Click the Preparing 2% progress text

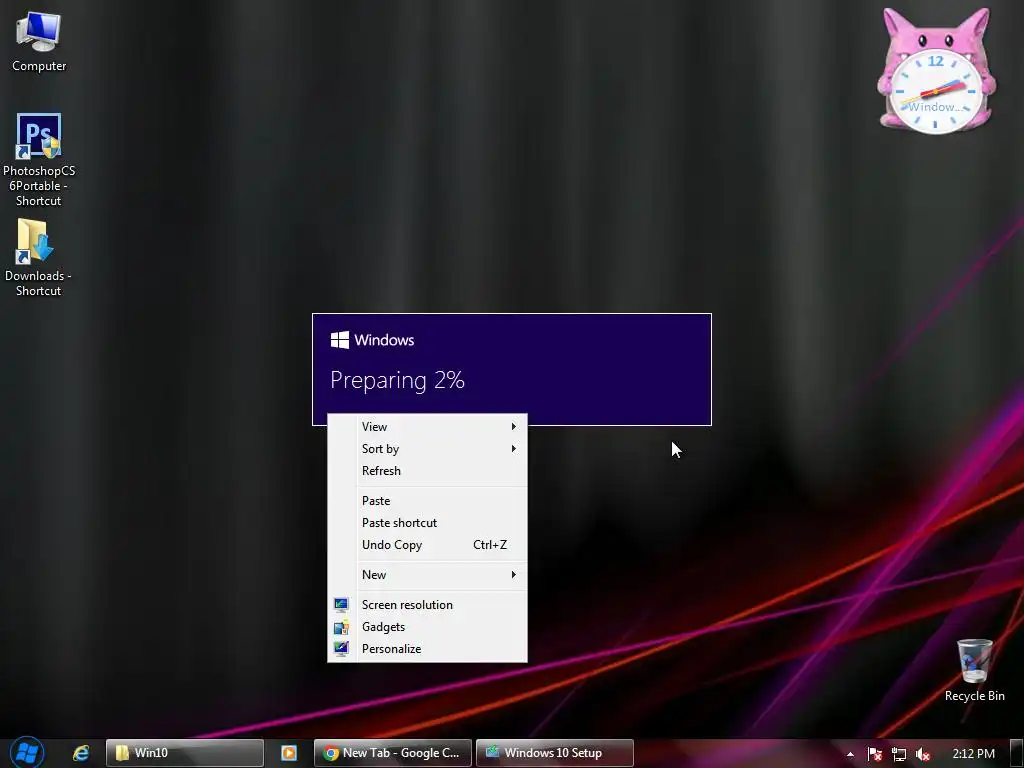click(397, 380)
